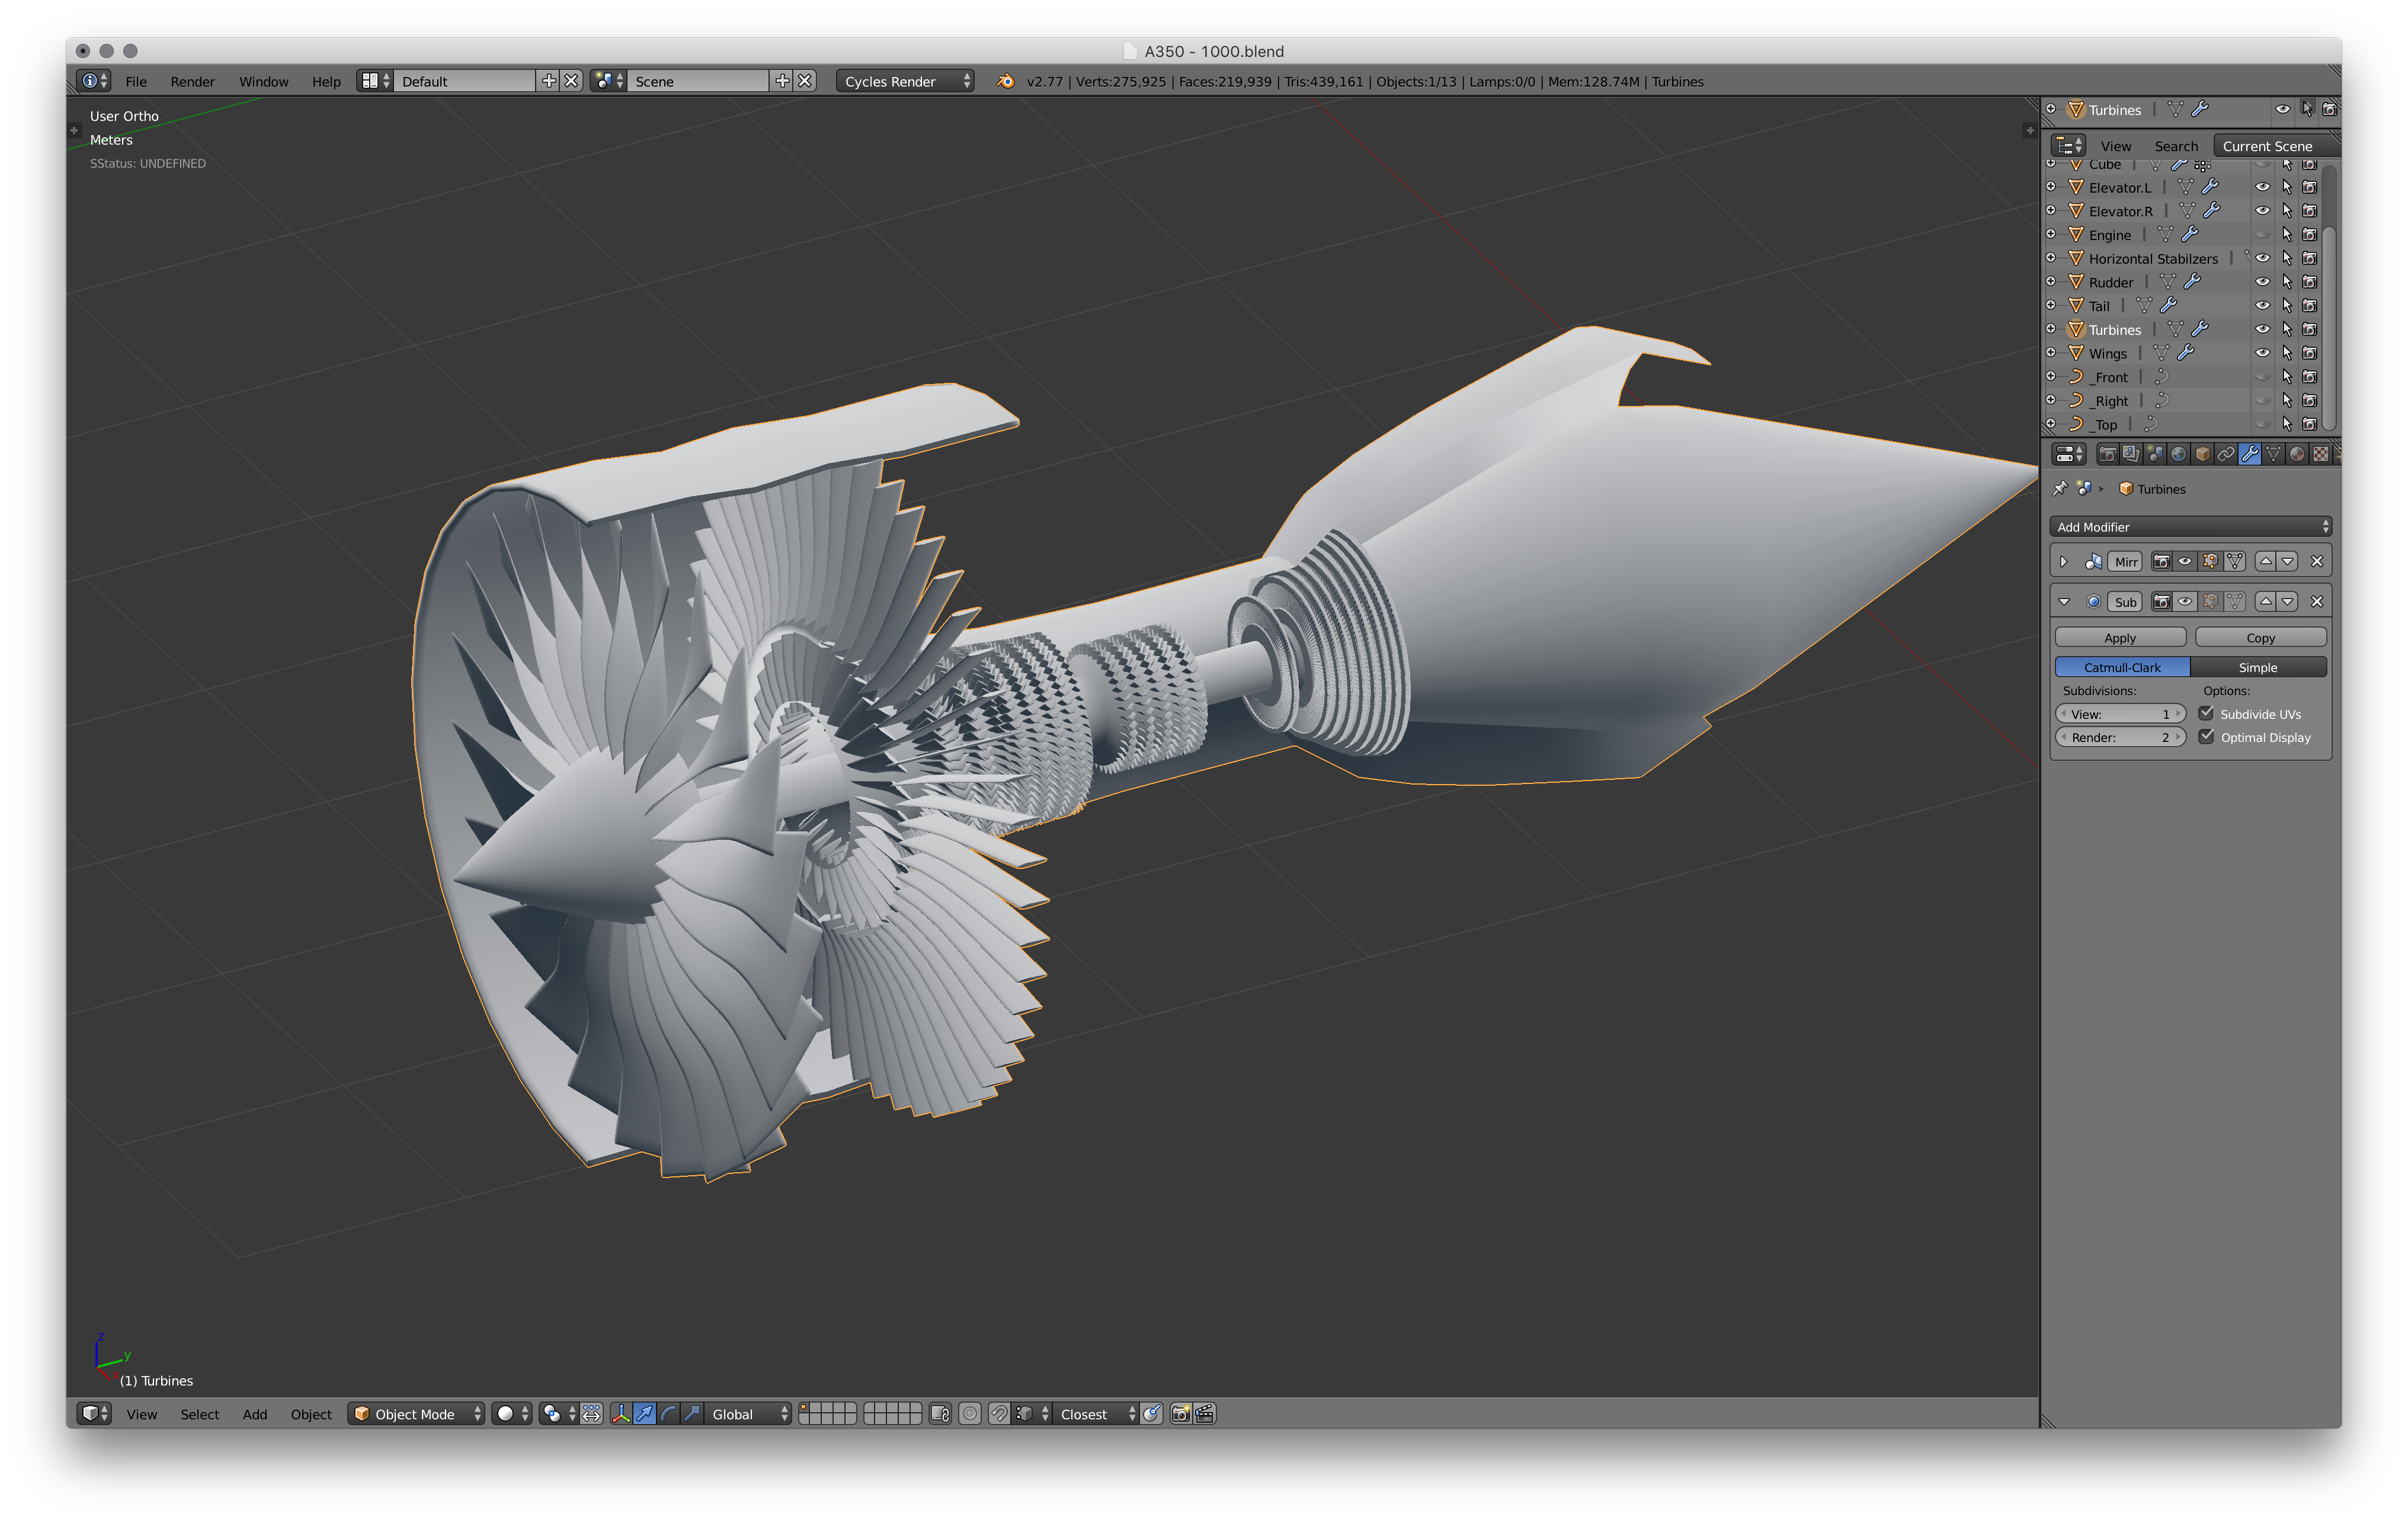Open the File menu
The image size is (2408, 1523).
point(136,81)
